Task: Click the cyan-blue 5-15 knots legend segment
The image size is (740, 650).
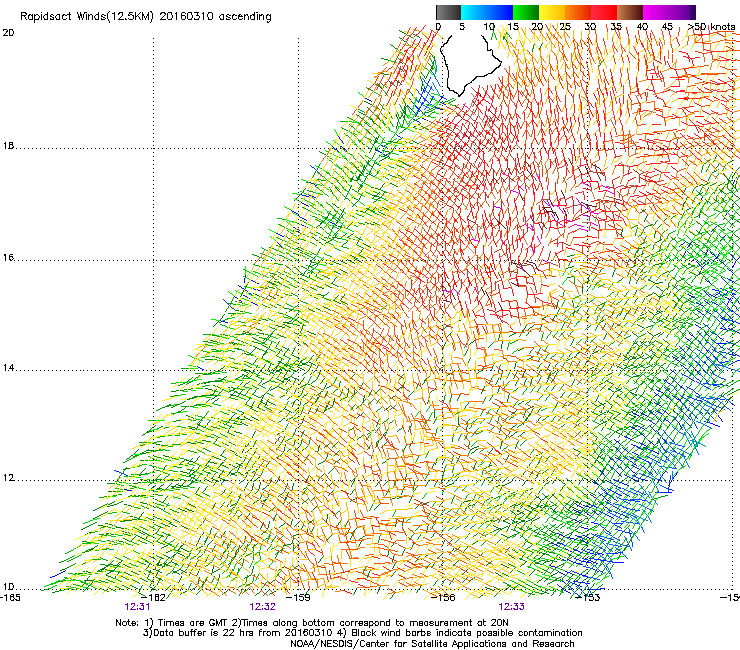Action: [x=487, y=12]
